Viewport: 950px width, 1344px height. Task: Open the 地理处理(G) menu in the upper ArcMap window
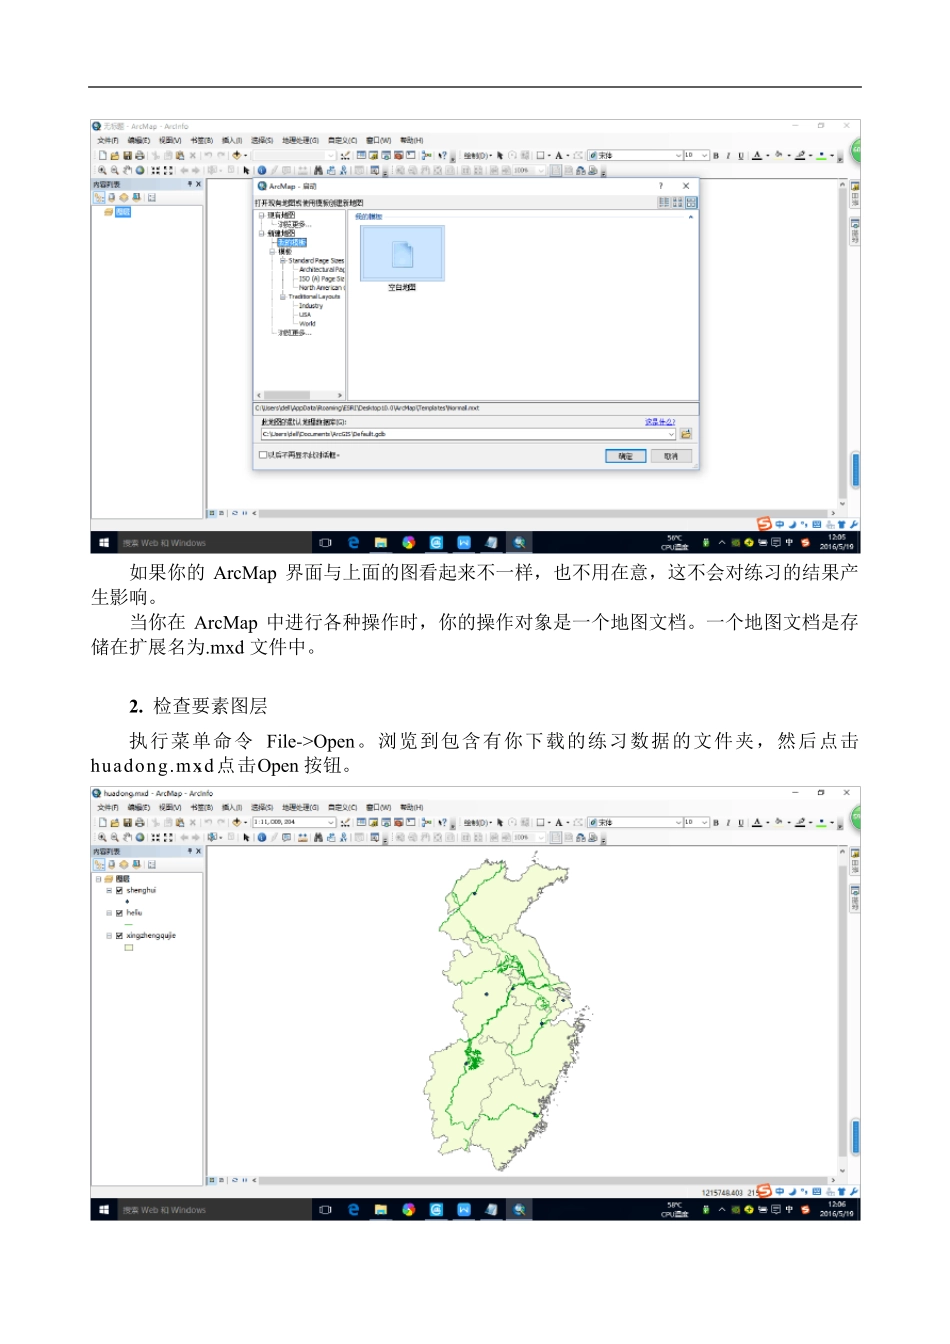pos(300,141)
